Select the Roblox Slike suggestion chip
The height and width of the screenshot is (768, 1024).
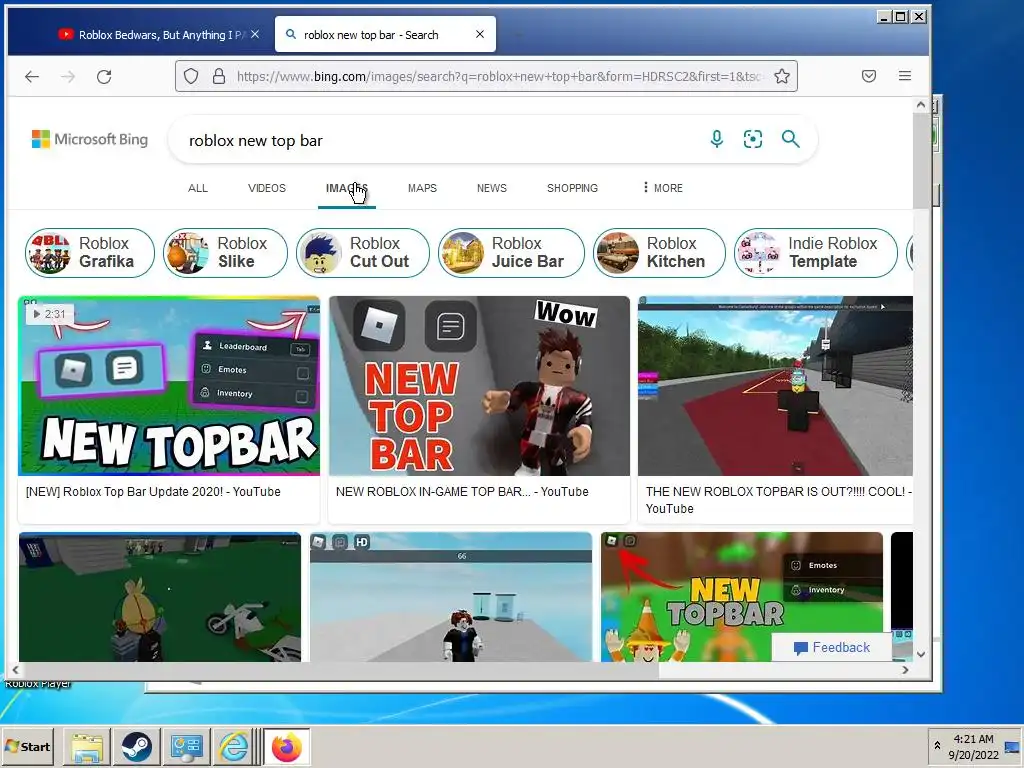225,253
